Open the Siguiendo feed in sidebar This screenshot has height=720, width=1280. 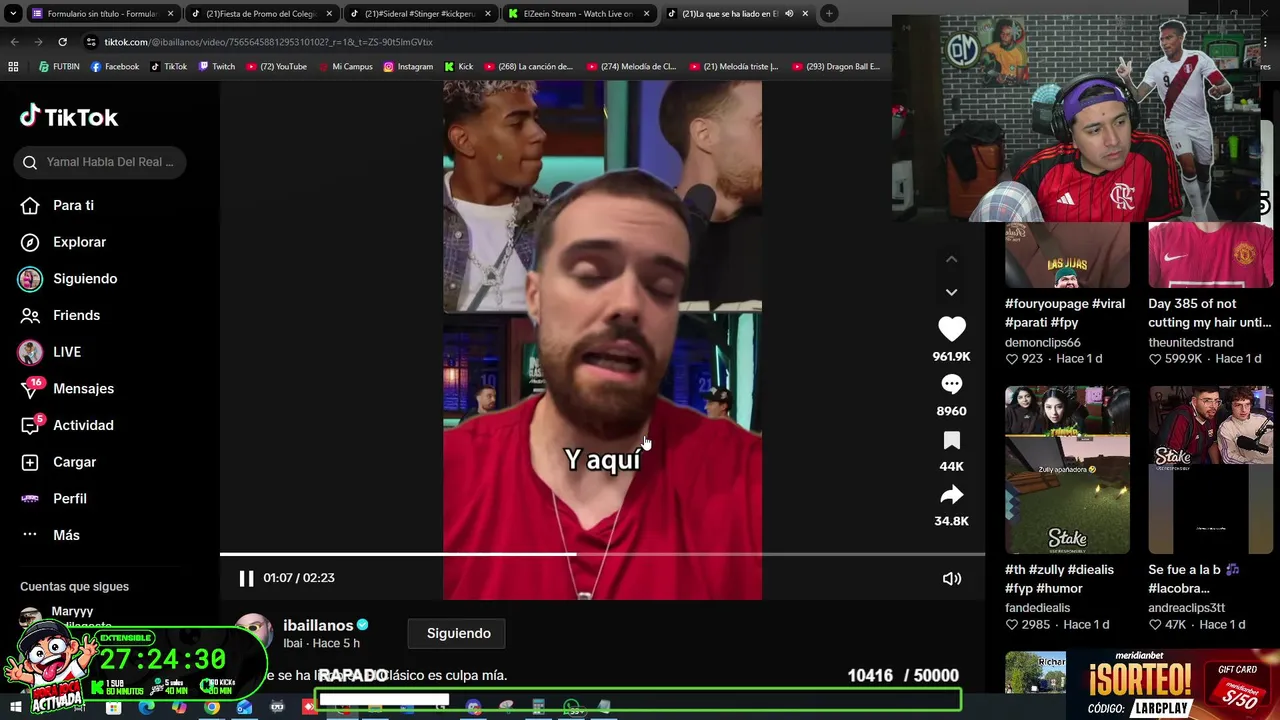pyautogui.click(x=85, y=279)
